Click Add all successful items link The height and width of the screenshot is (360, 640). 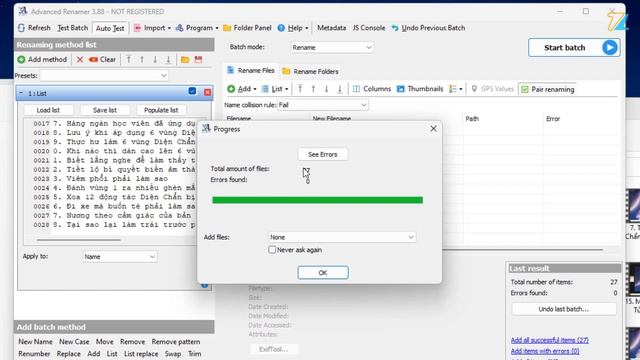(x=549, y=340)
